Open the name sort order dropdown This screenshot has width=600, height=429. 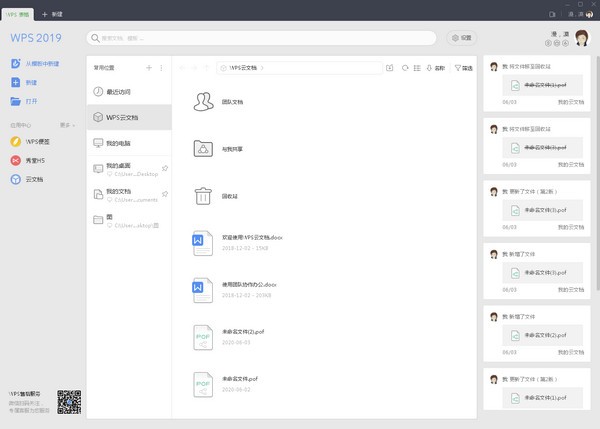point(436,68)
